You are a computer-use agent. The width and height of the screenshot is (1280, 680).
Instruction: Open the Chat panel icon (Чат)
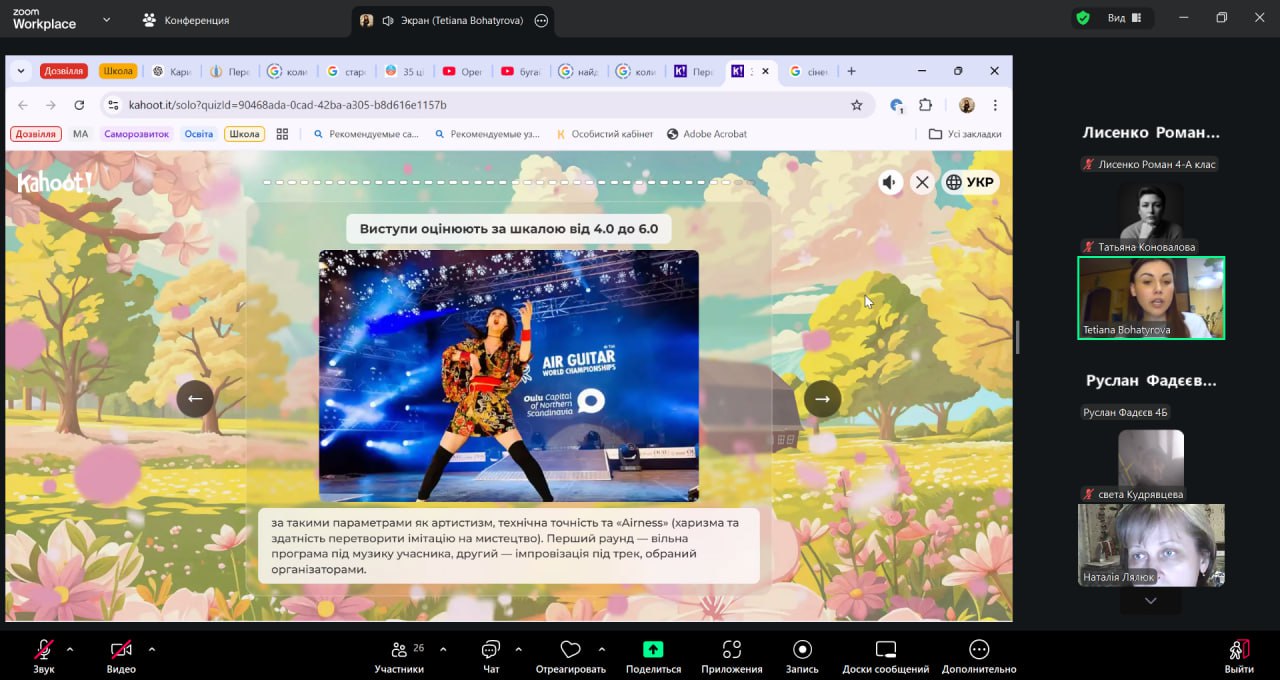[x=490, y=650]
